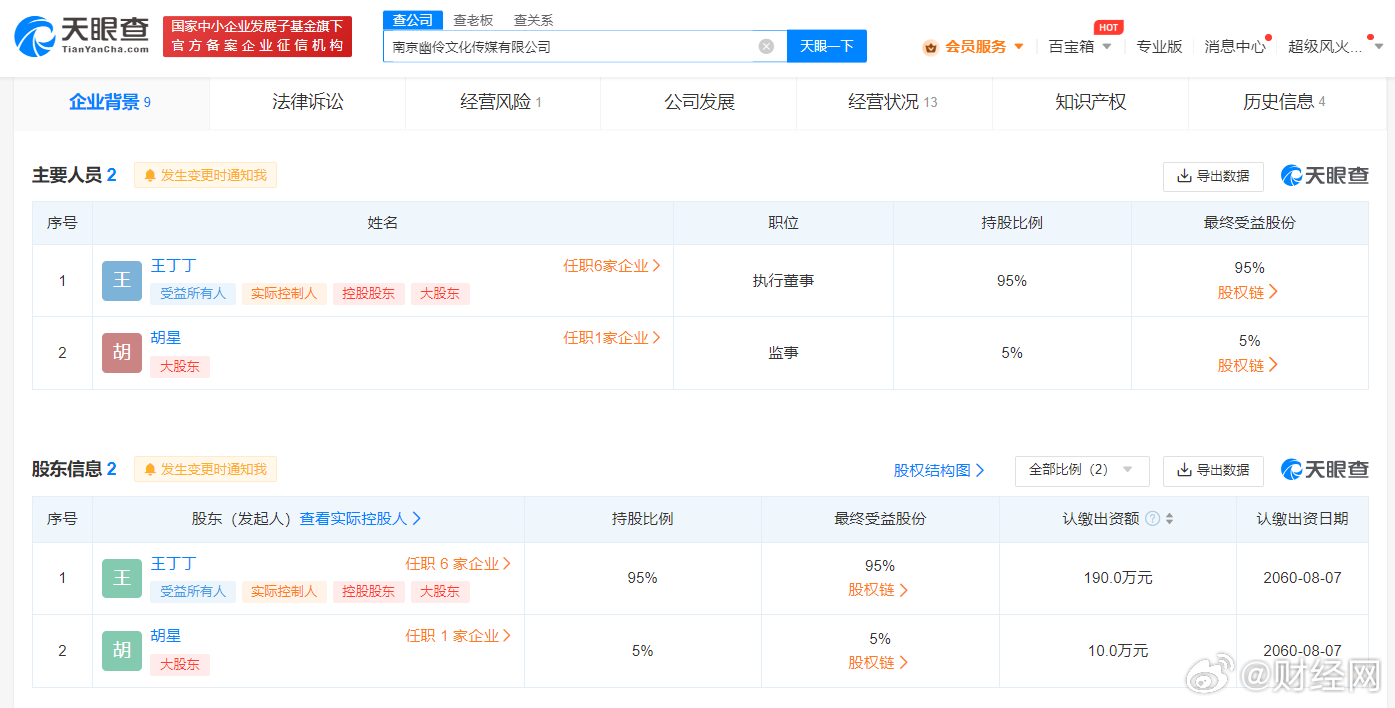
Task: Click the 天眼一下 search button
Action: tap(827, 46)
